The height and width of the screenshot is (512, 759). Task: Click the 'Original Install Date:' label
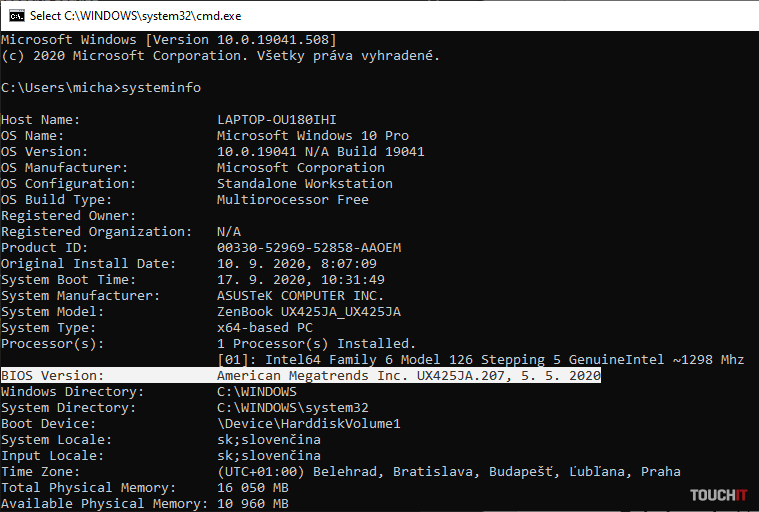click(x=89, y=263)
